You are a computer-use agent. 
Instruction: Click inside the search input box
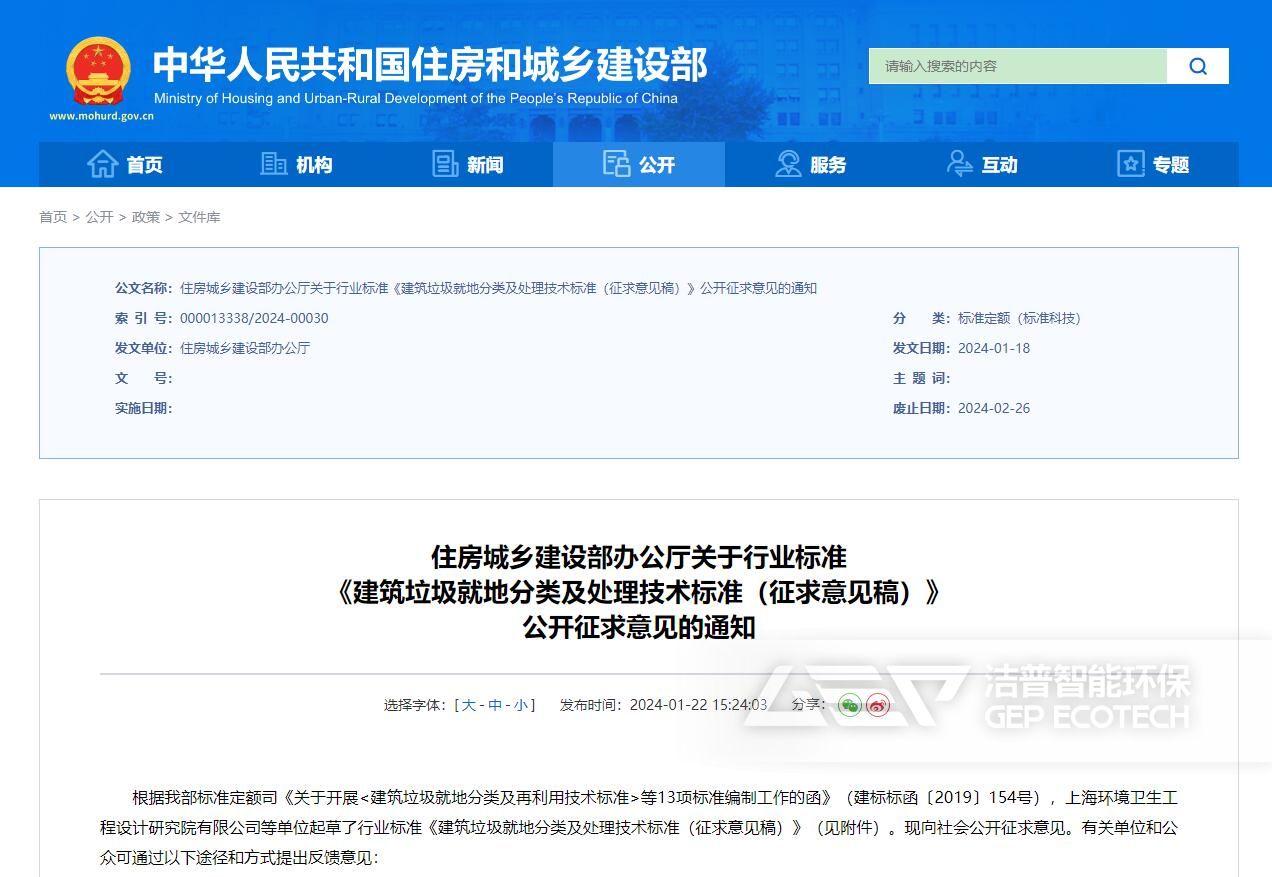1010,65
